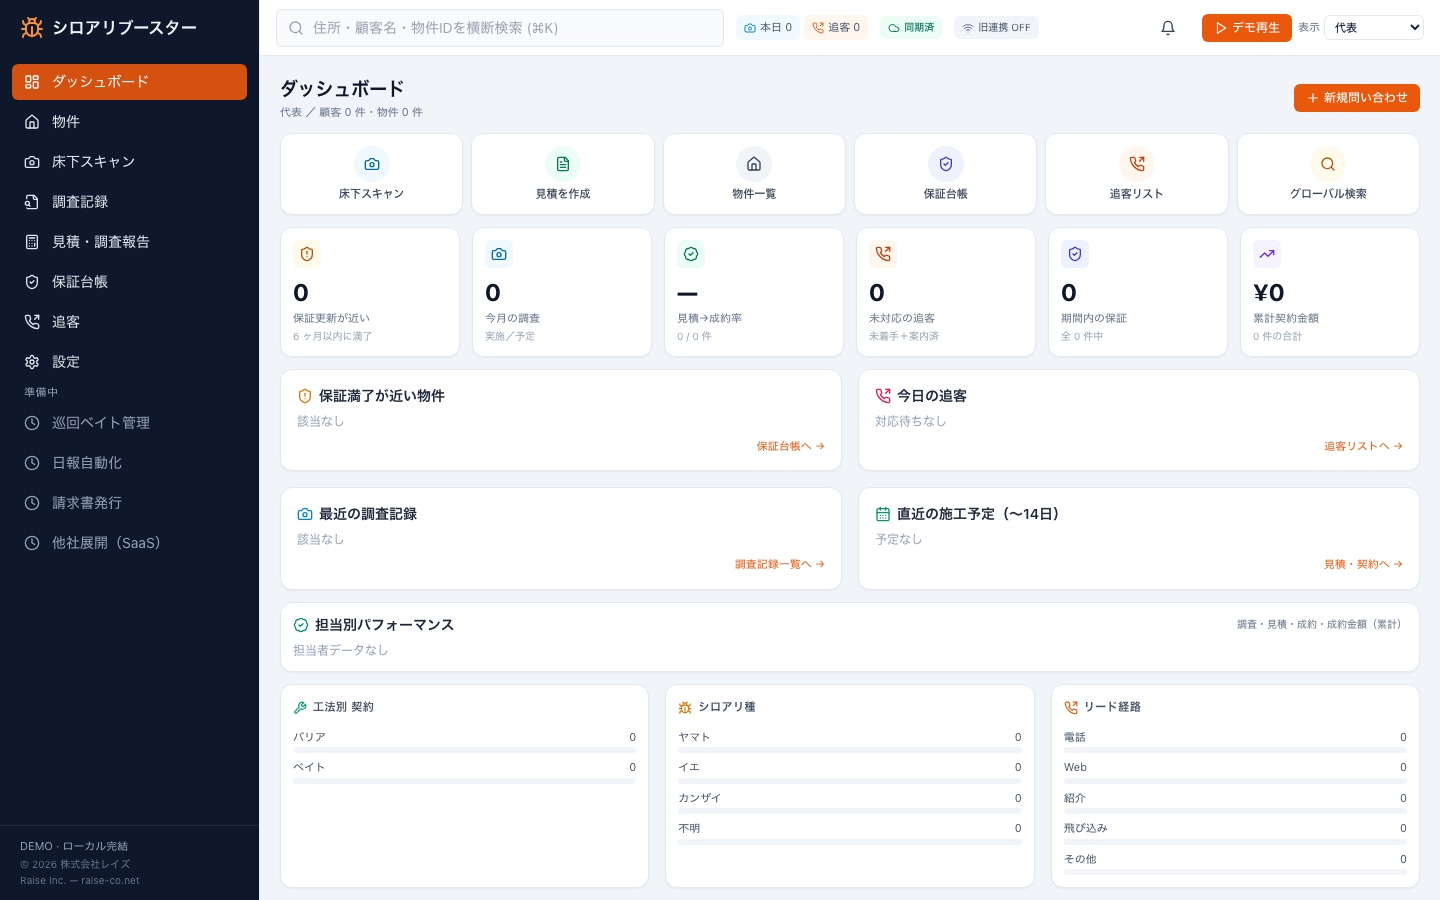Click the 紹介 row label
The image size is (1440, 900).
click(1075, 798)
